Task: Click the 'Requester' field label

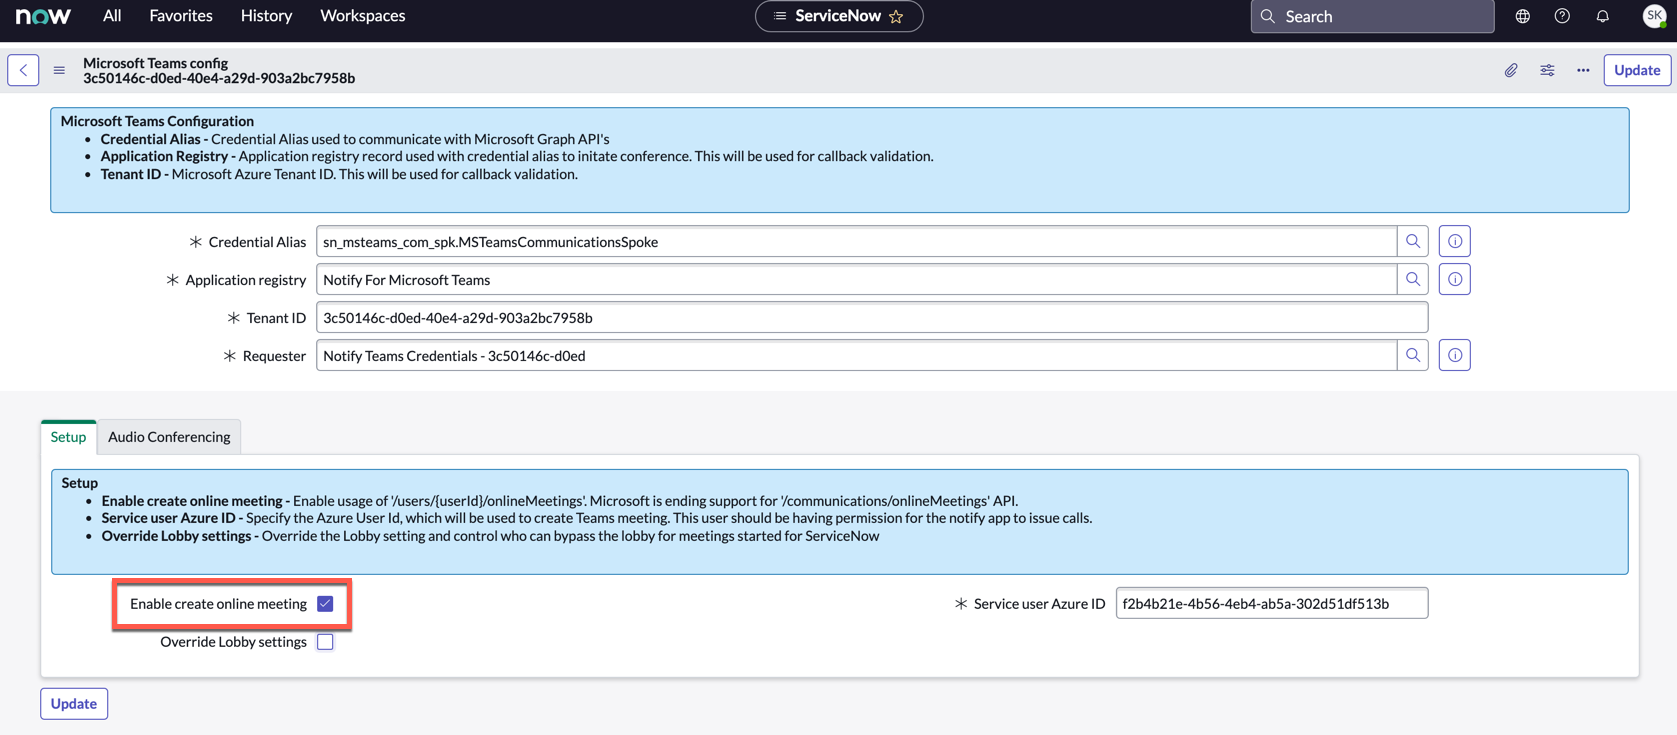Action: (x=274, y=356)
